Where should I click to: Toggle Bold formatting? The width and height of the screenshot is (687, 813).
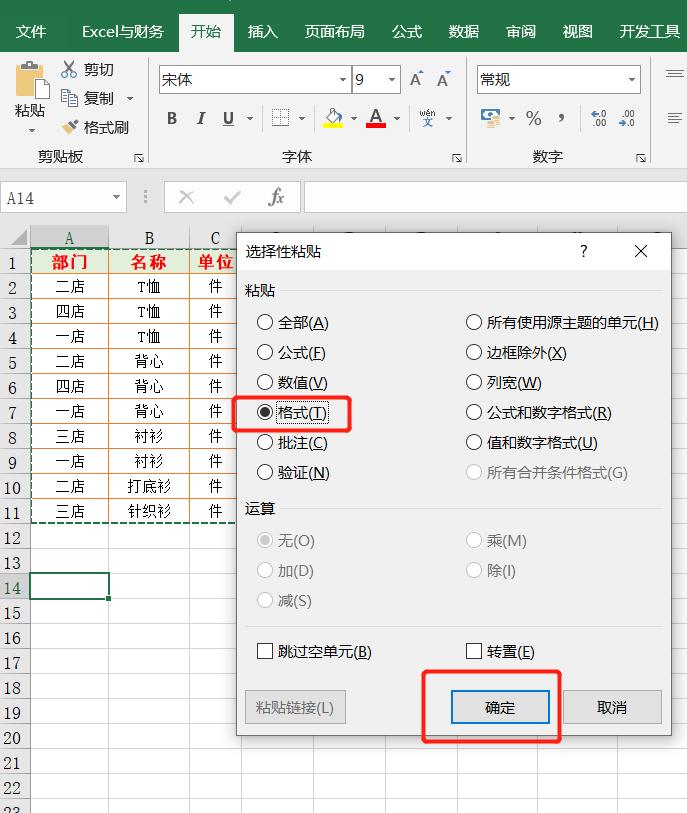[x=172, y=119]
